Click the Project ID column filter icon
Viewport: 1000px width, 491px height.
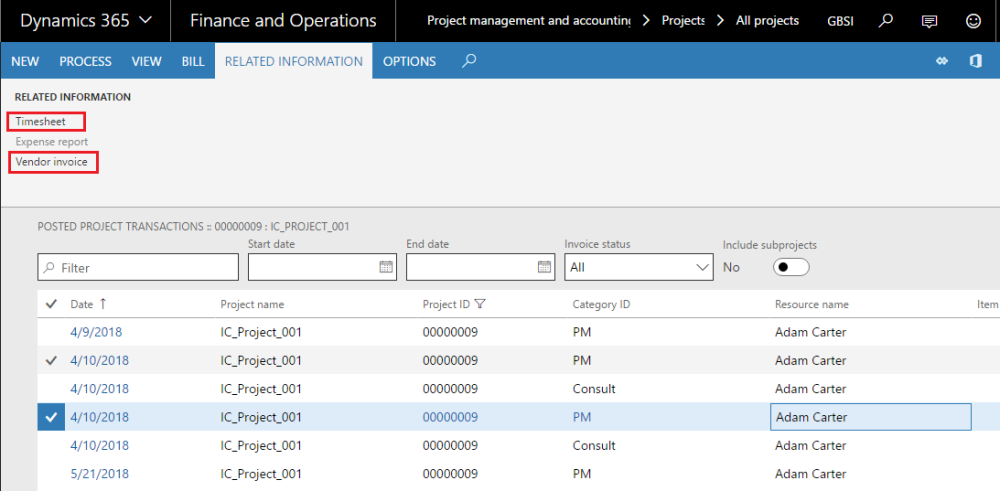(x=480, y=304)
